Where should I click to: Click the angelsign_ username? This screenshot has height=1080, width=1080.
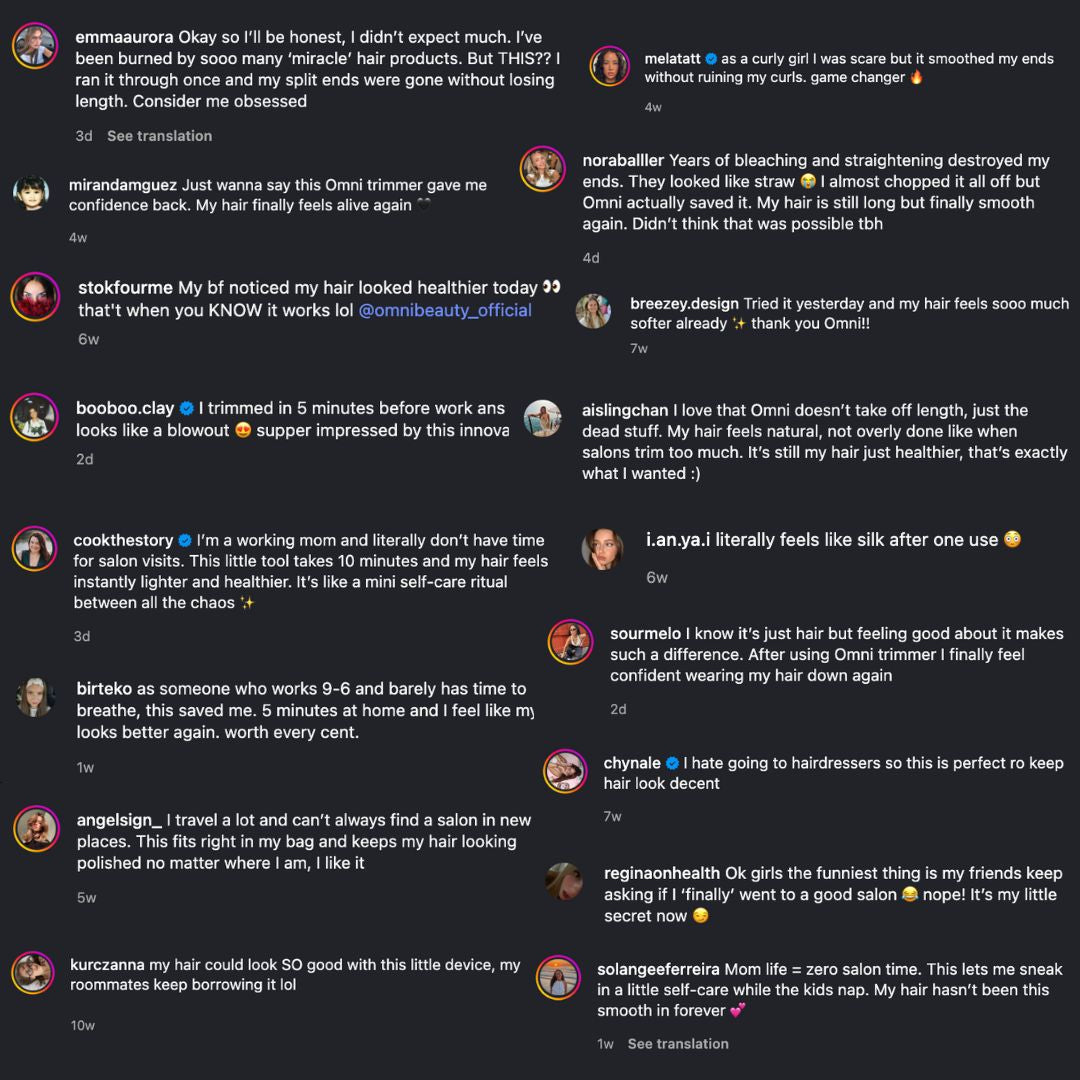click(x=119, y=820)
